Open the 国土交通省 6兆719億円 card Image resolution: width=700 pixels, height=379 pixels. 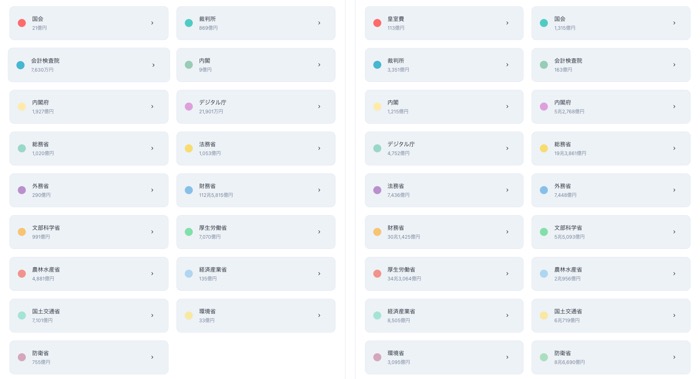coord(611,316)
